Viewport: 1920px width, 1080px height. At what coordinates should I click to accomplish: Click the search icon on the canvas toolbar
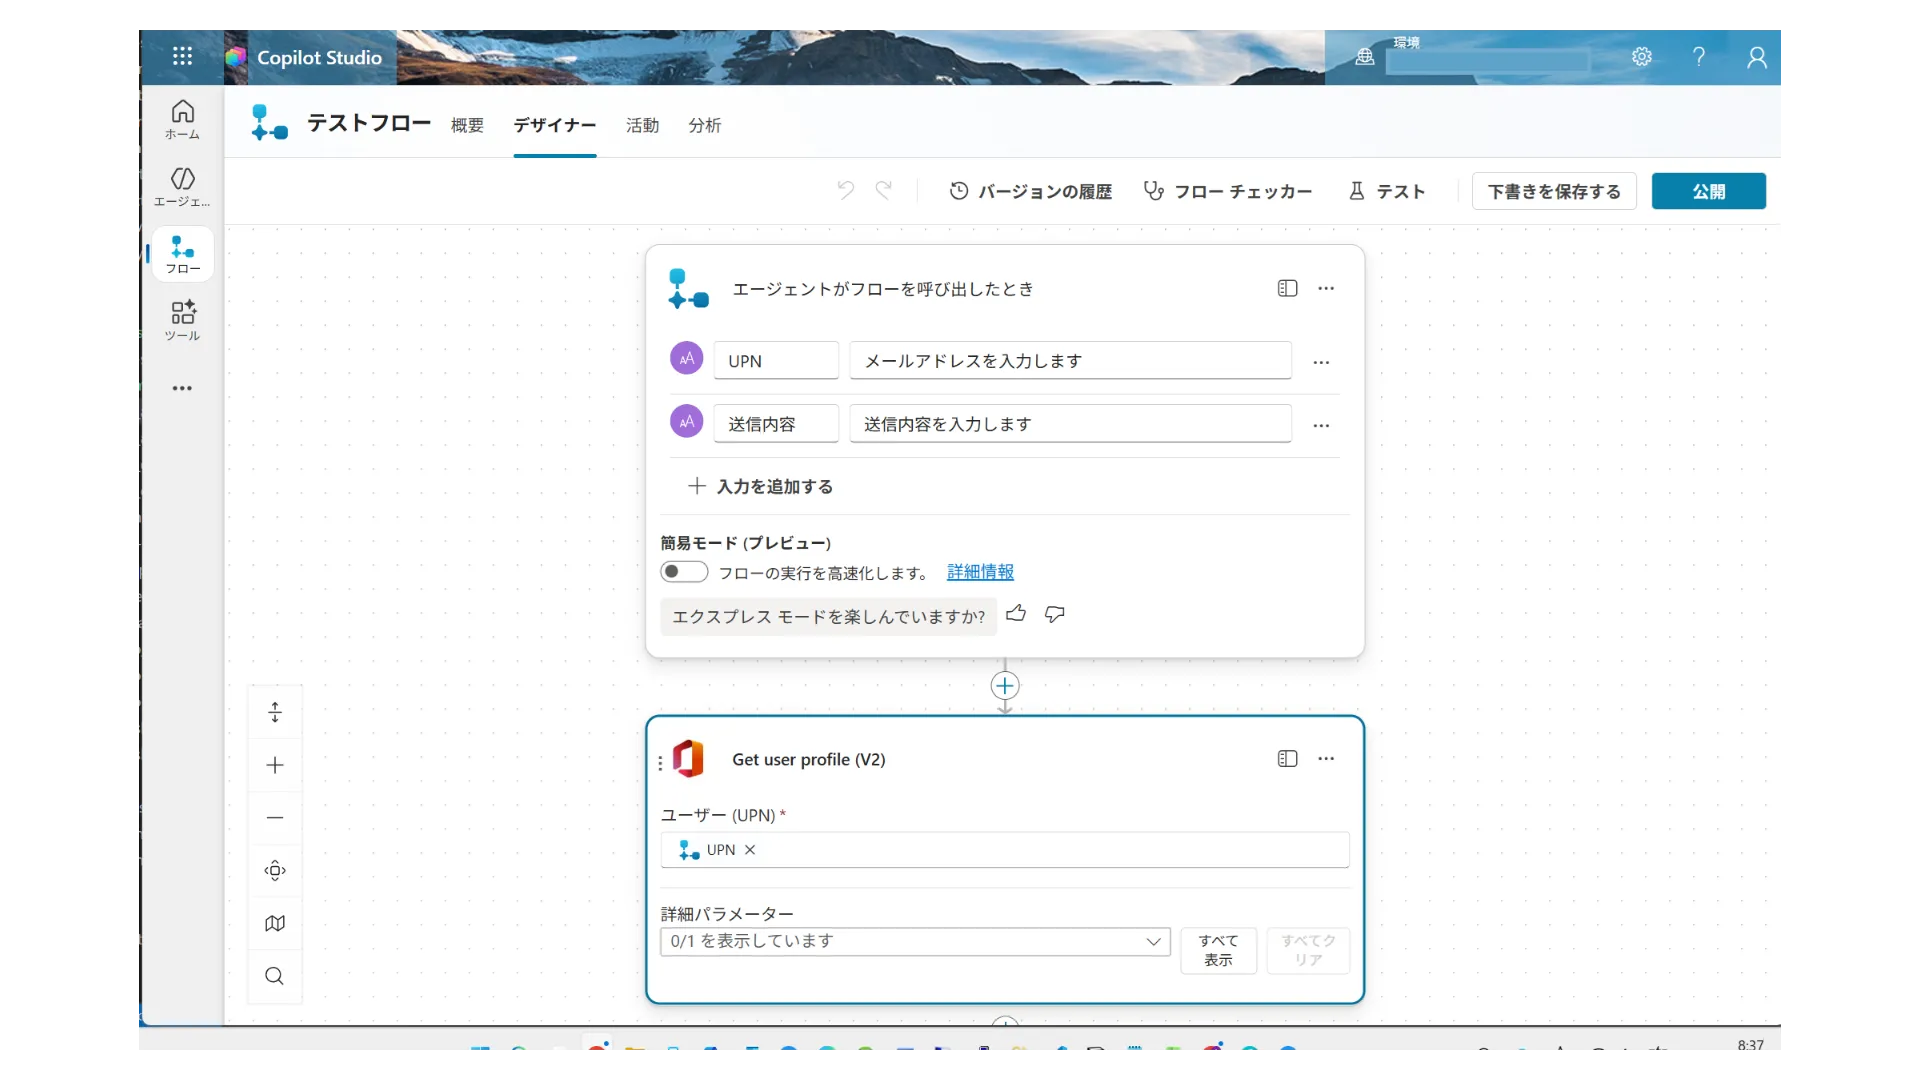[x=274, y=975]
